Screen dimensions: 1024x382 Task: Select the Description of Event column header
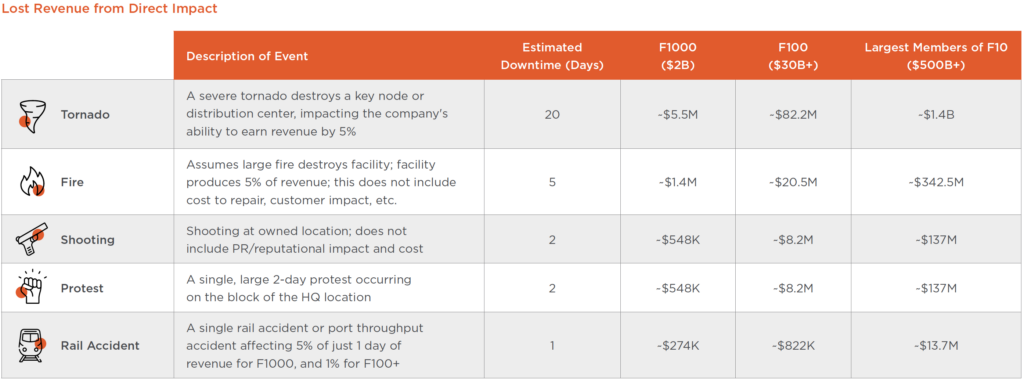tap(247, 56)
